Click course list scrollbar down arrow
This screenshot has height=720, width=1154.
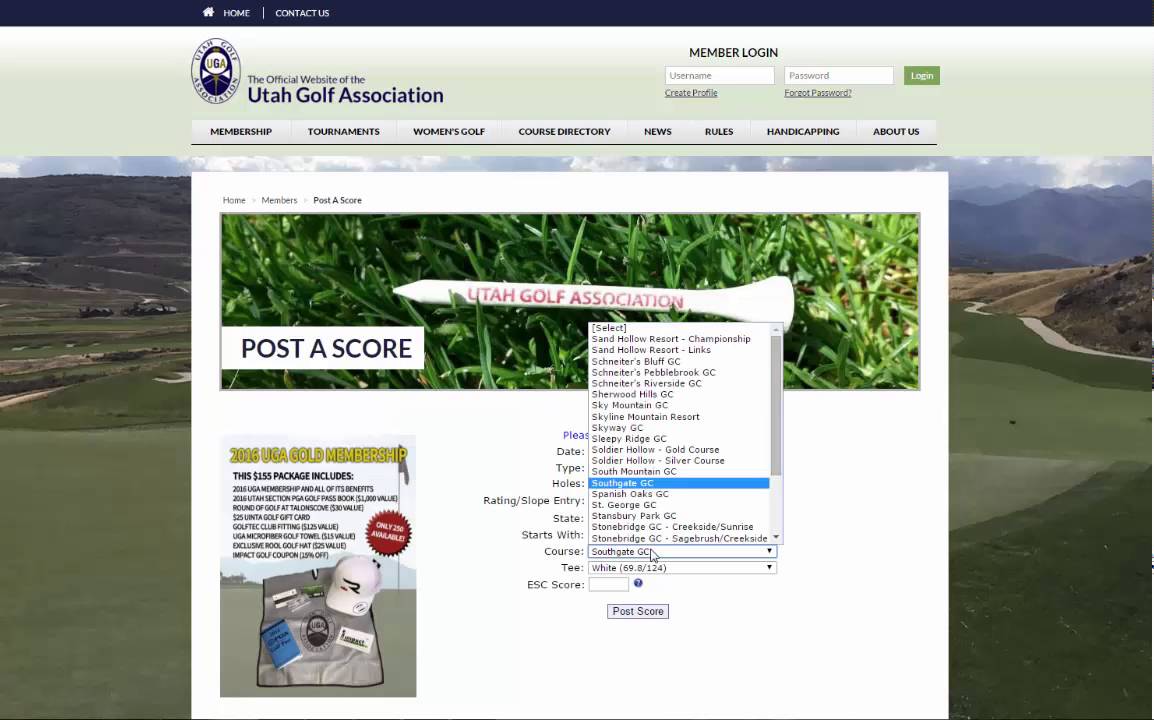coord(776,537)
